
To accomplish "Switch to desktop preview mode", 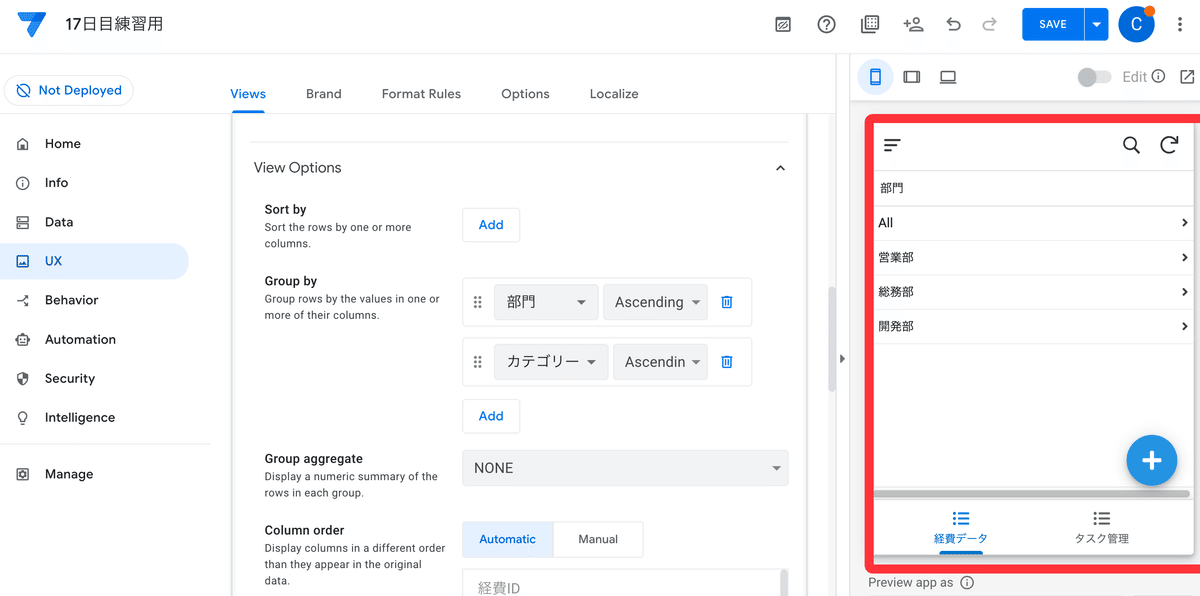I will [x=947, y=77].
